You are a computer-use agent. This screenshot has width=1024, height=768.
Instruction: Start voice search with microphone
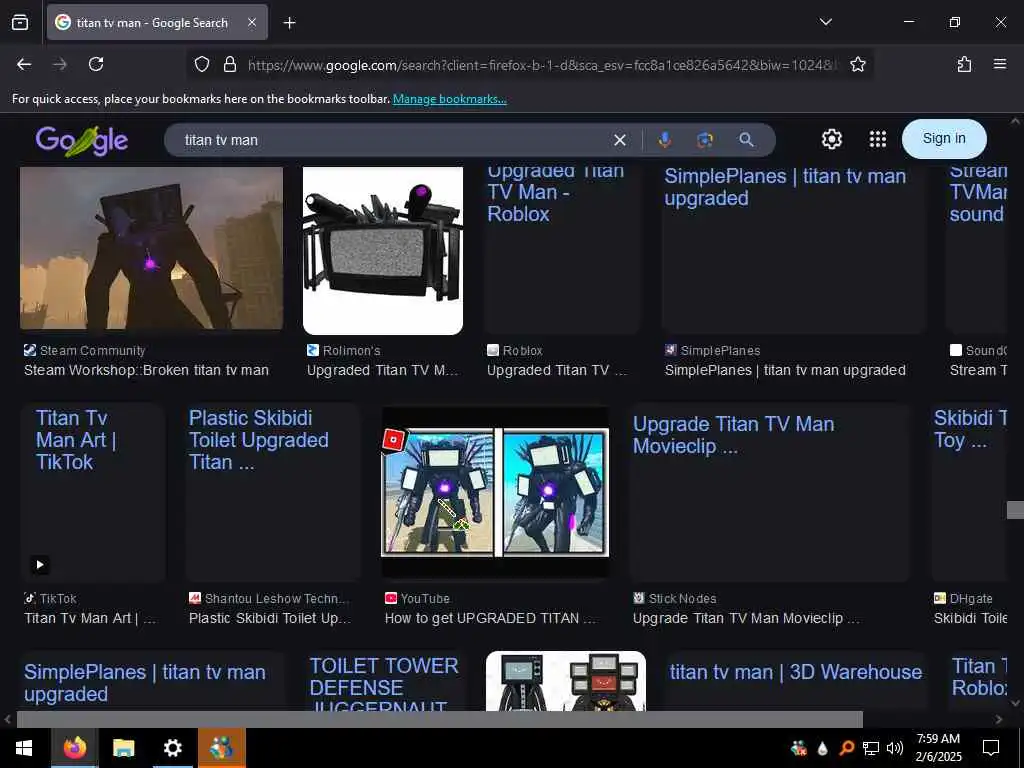[664, 140]
